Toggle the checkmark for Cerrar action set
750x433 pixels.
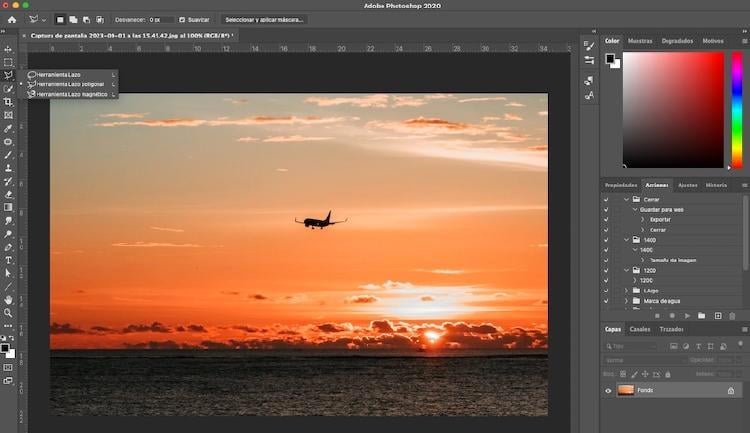tap(606, 199)
